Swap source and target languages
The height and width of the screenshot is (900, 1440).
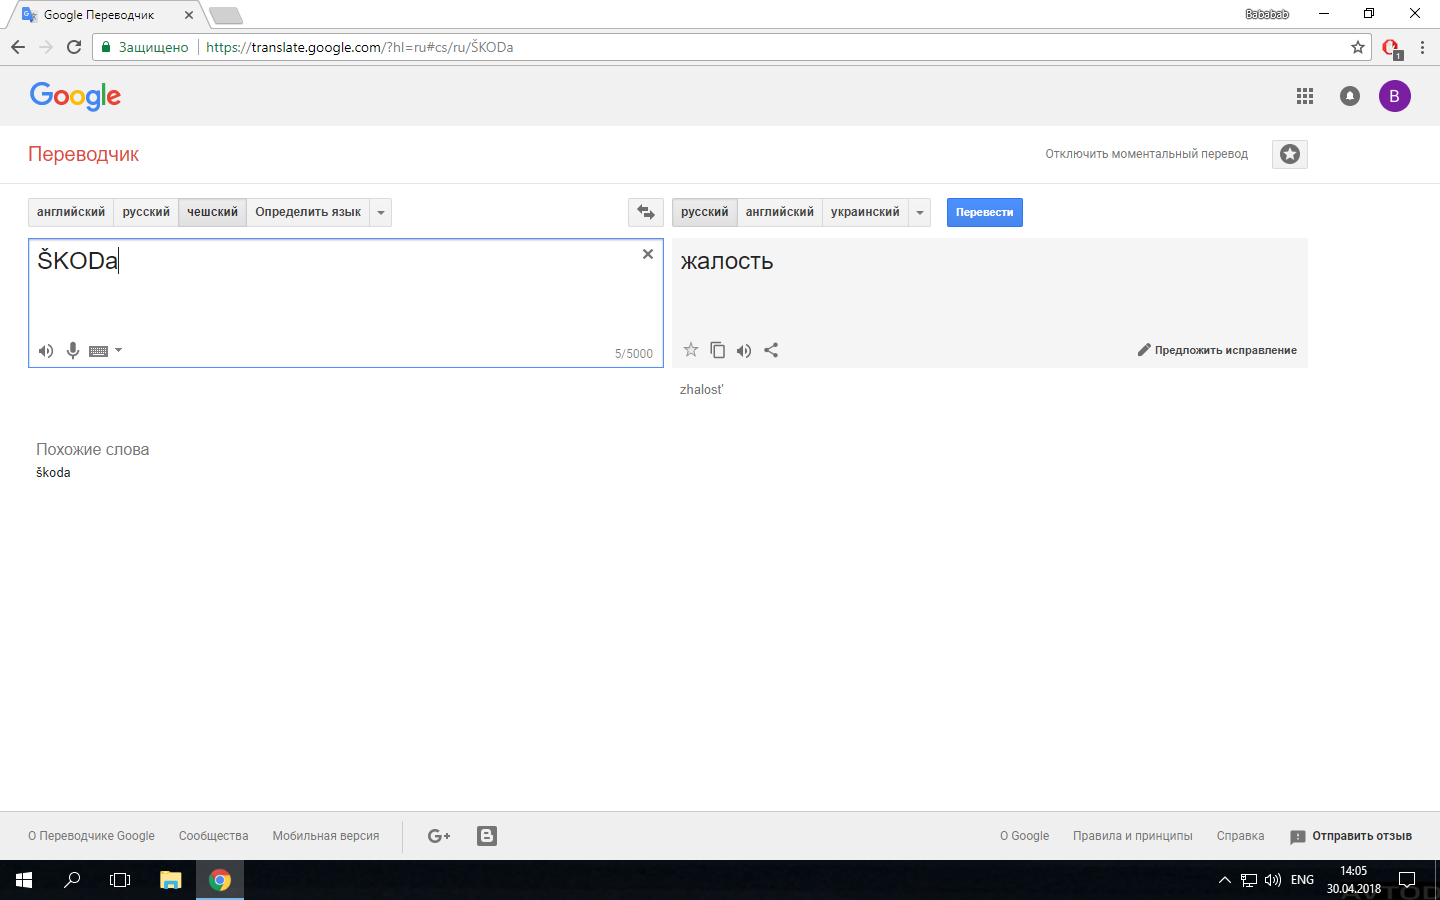[646, 212]
